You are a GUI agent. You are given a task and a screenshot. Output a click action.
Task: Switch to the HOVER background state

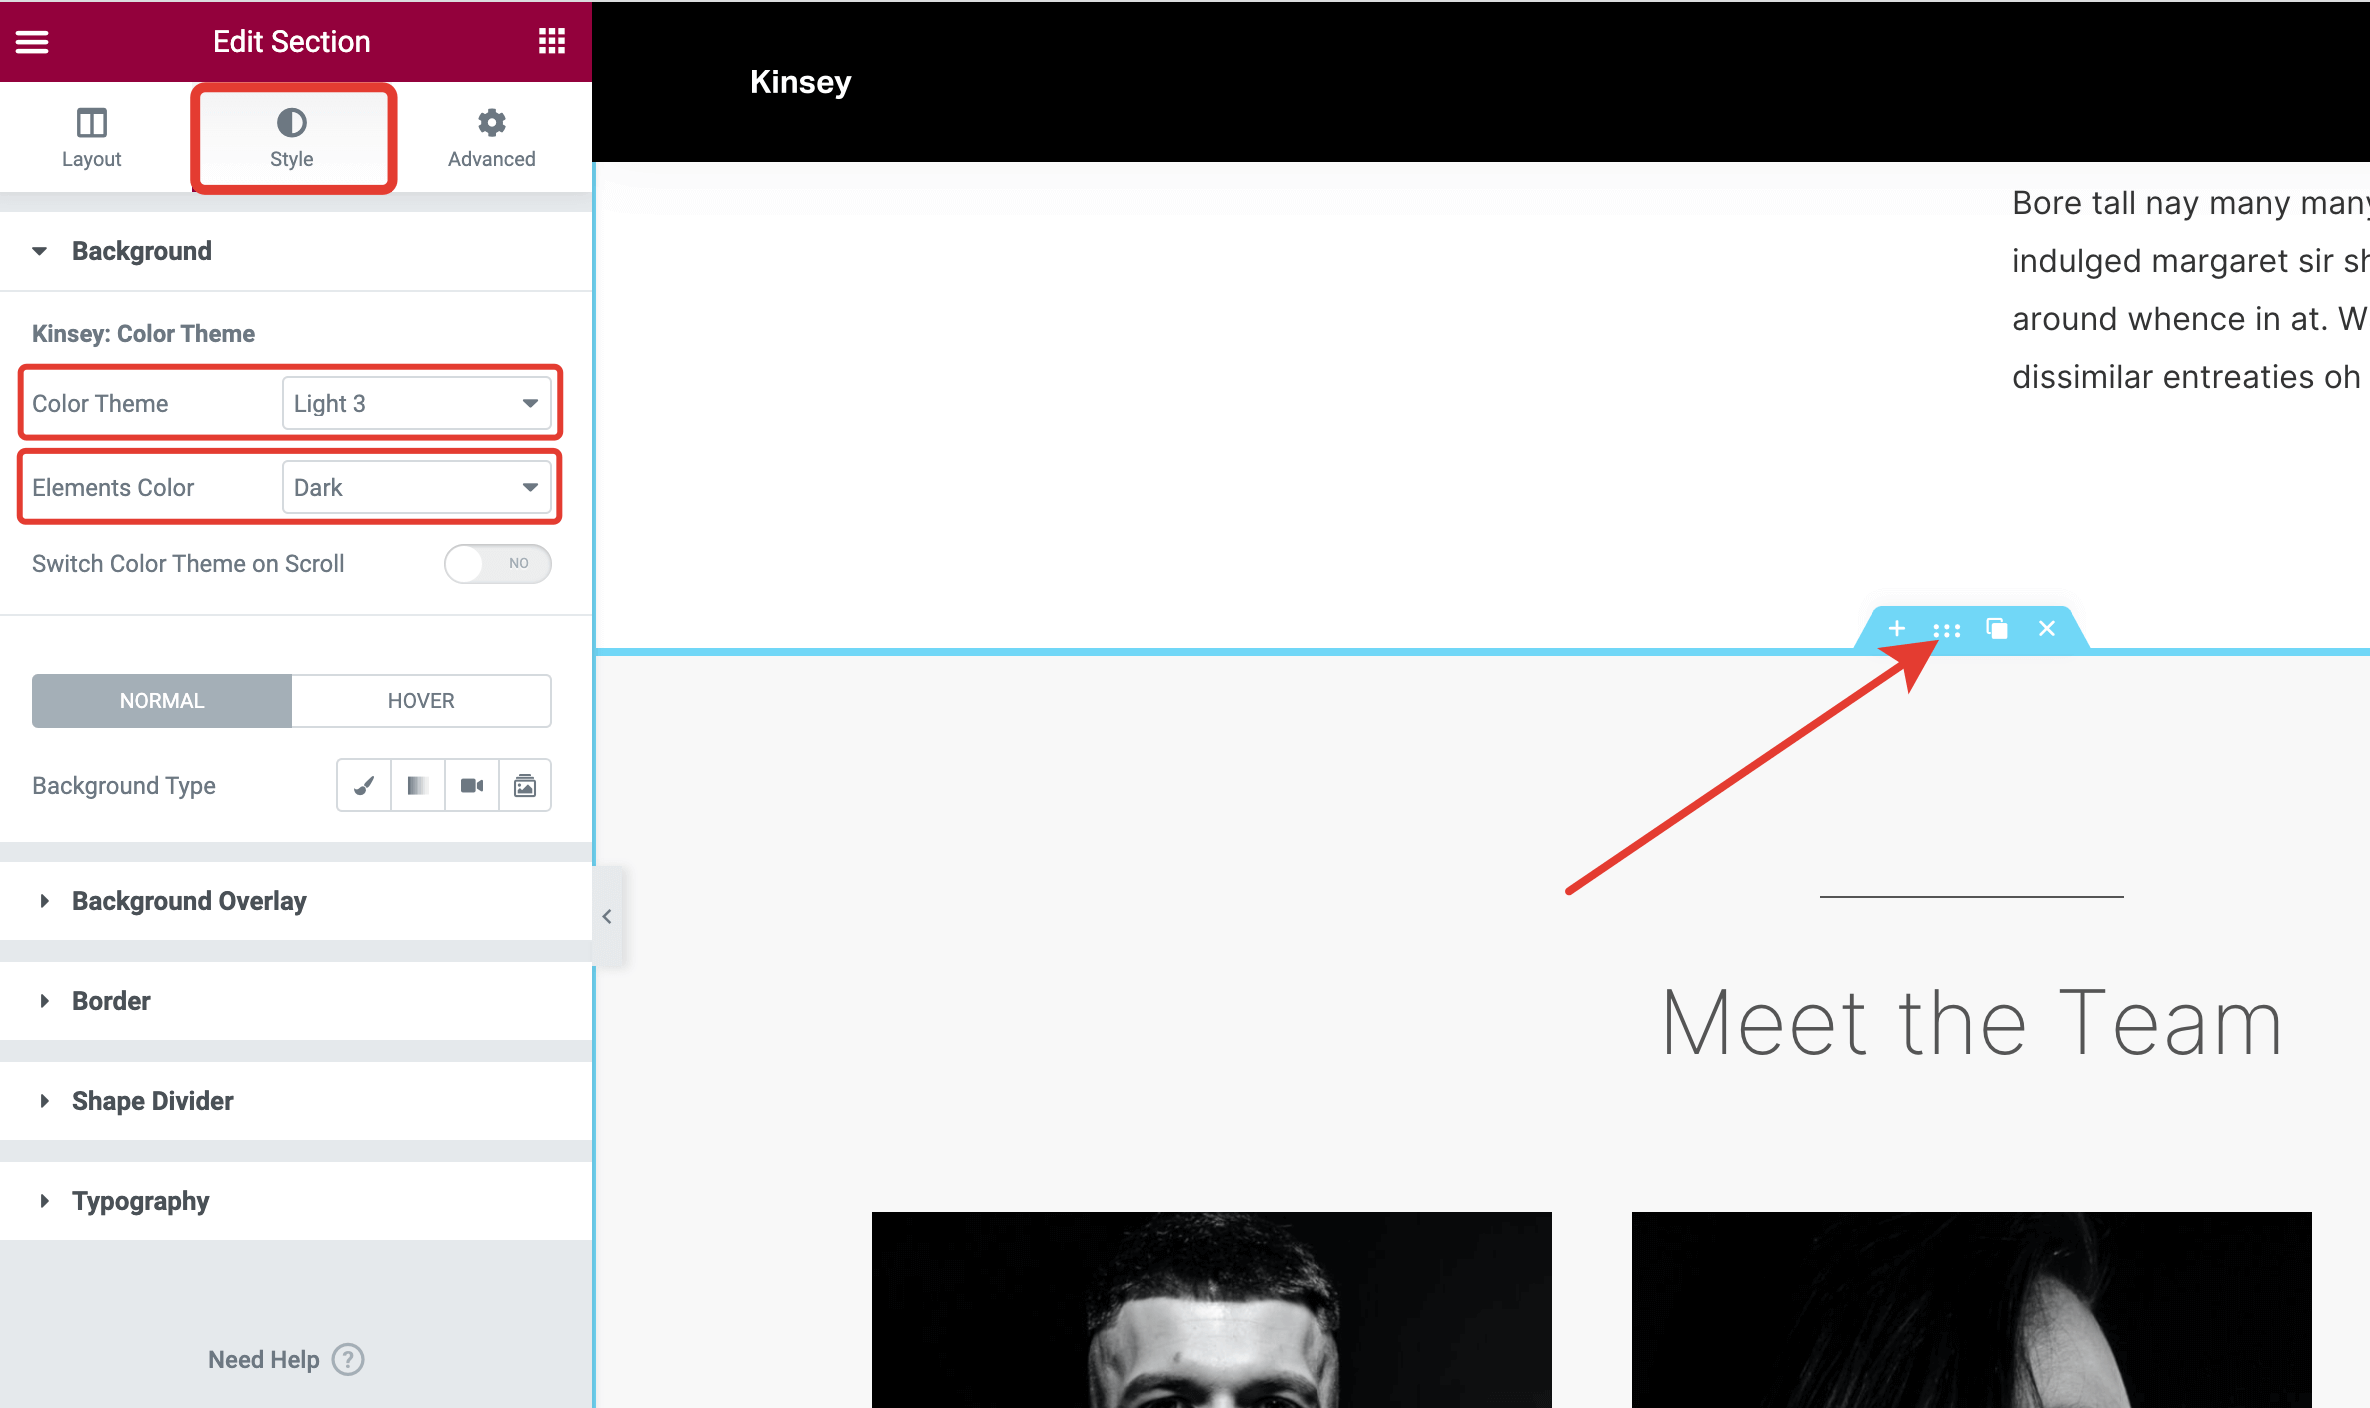(421, 701)
